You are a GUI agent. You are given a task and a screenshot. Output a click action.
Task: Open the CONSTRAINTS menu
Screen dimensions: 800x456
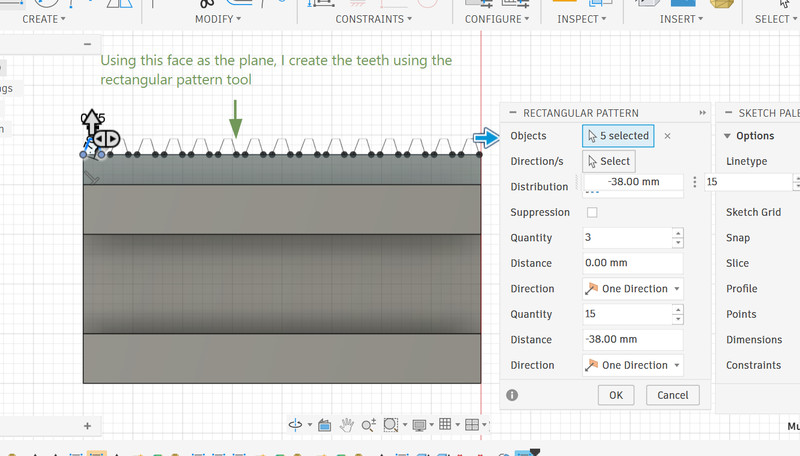coord(373,19)
